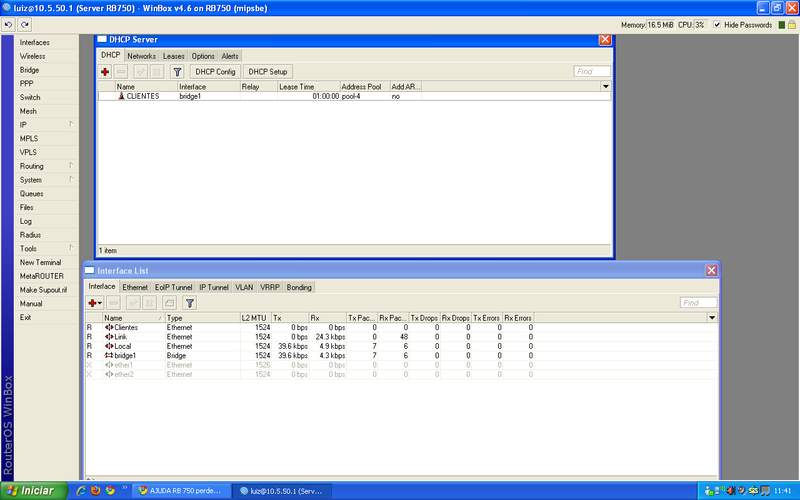Switch to Networks tab in DHCP Server

click(141, 56)
